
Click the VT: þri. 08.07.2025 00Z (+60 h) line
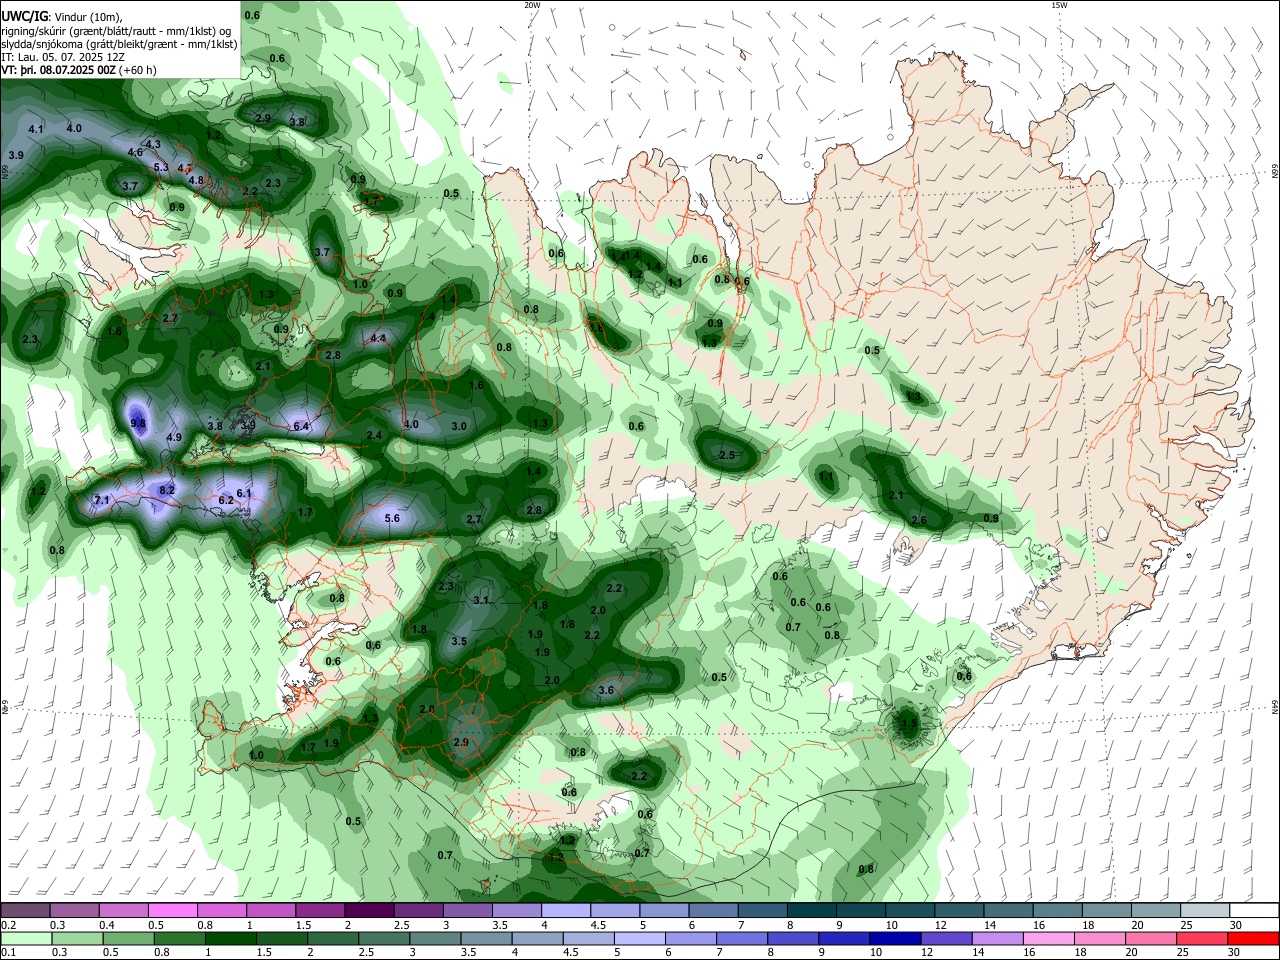79,70
